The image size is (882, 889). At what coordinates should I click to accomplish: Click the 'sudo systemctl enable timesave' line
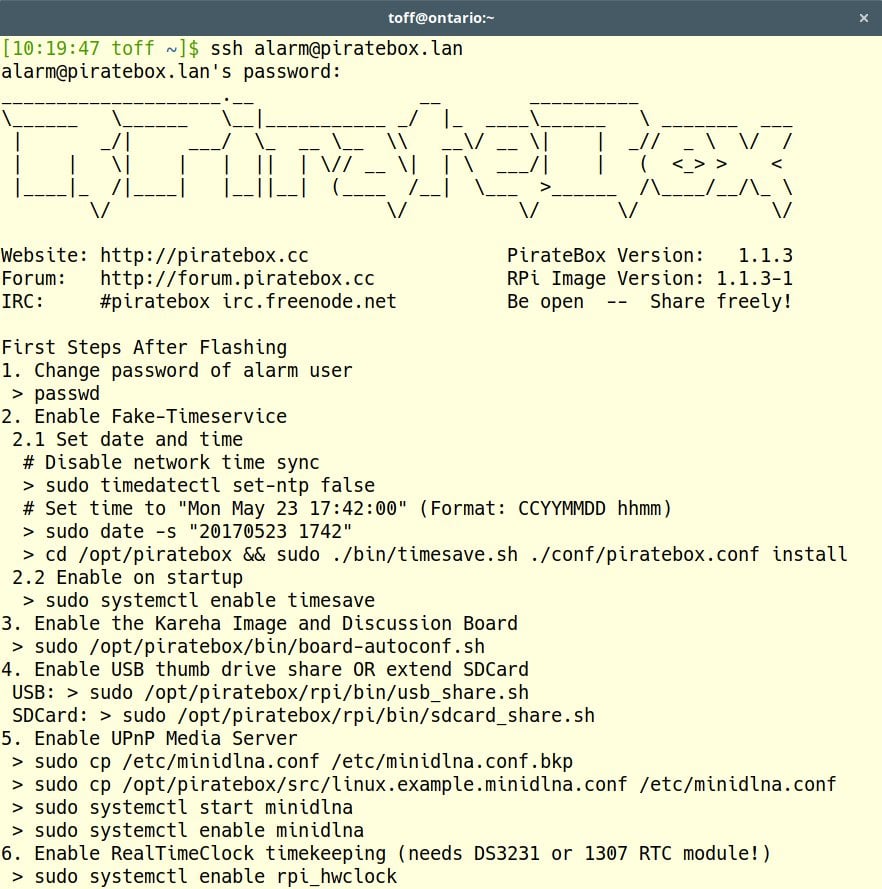199,600
